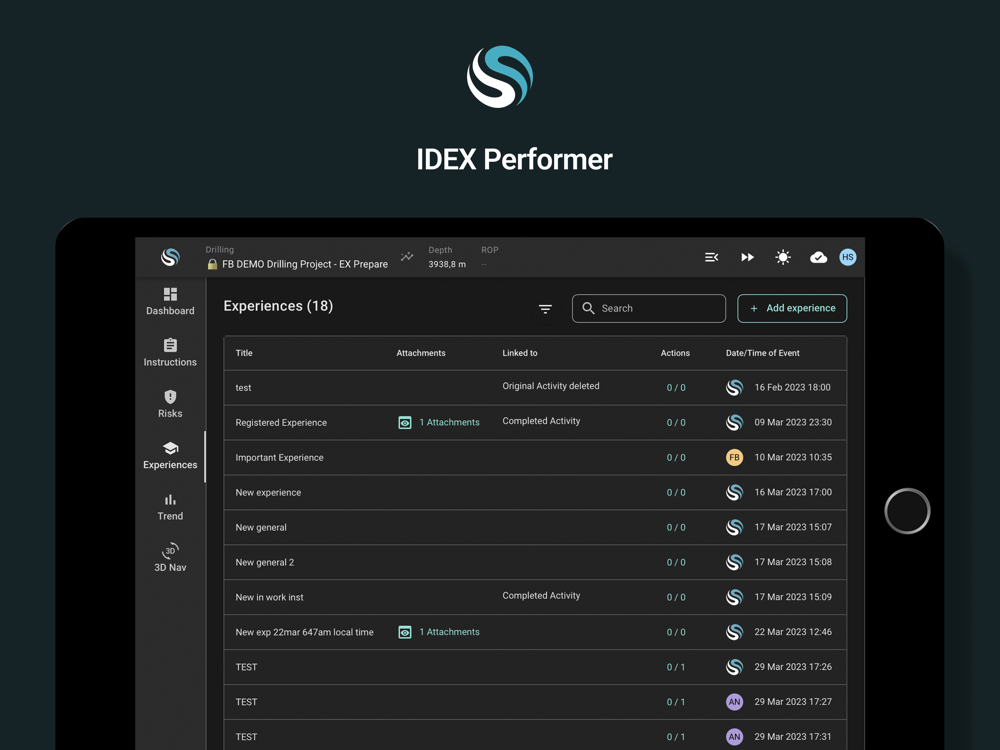Sort by Linked to column header
This screenshot has width=1000, height=750.
(520, 353)
